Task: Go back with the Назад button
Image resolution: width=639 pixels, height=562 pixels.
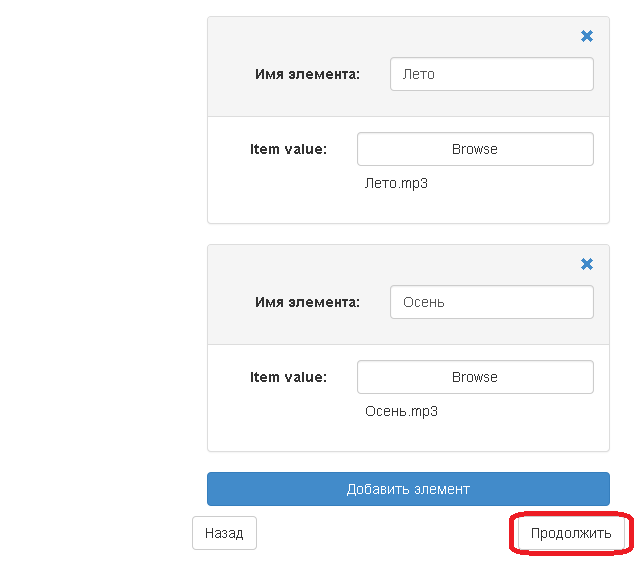Action: pyautogui.click(x=224, y=533)
